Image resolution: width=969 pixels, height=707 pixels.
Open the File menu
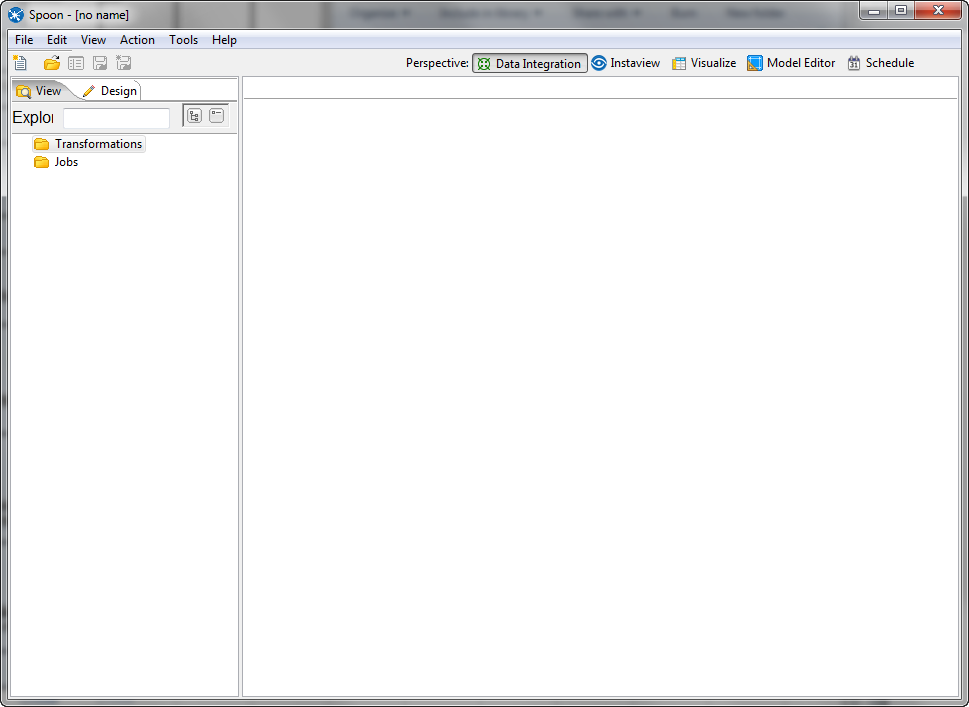(24, 40)
